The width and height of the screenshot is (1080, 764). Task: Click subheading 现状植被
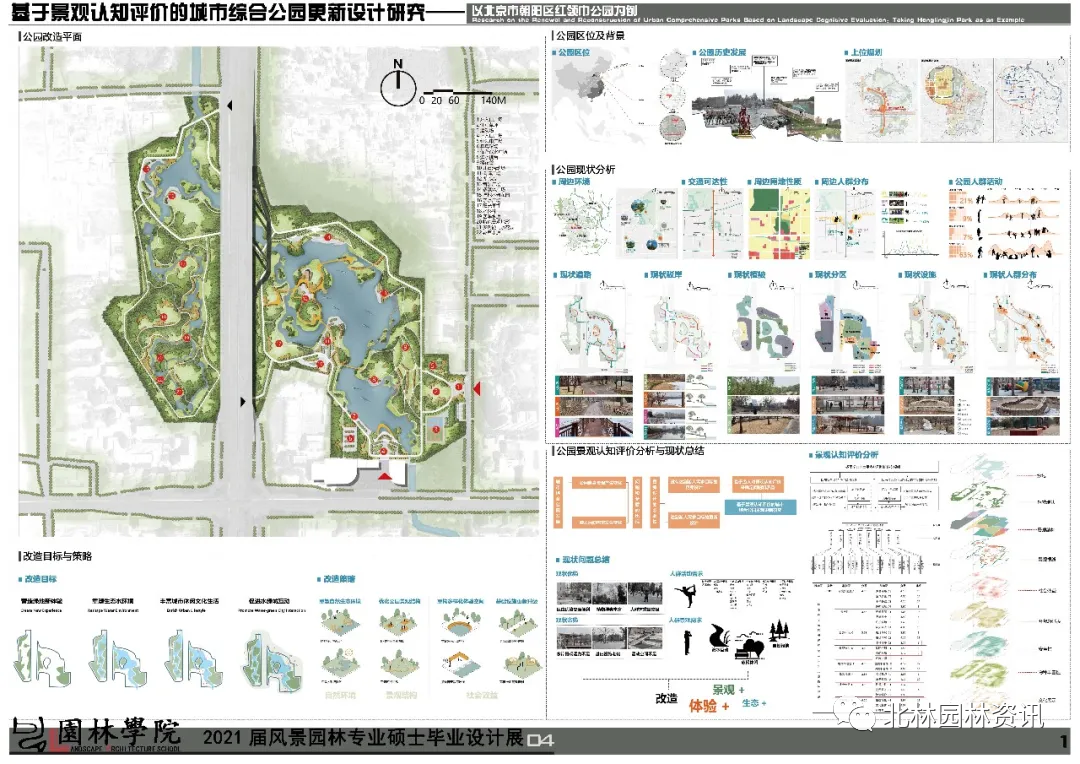click(749, 275)
